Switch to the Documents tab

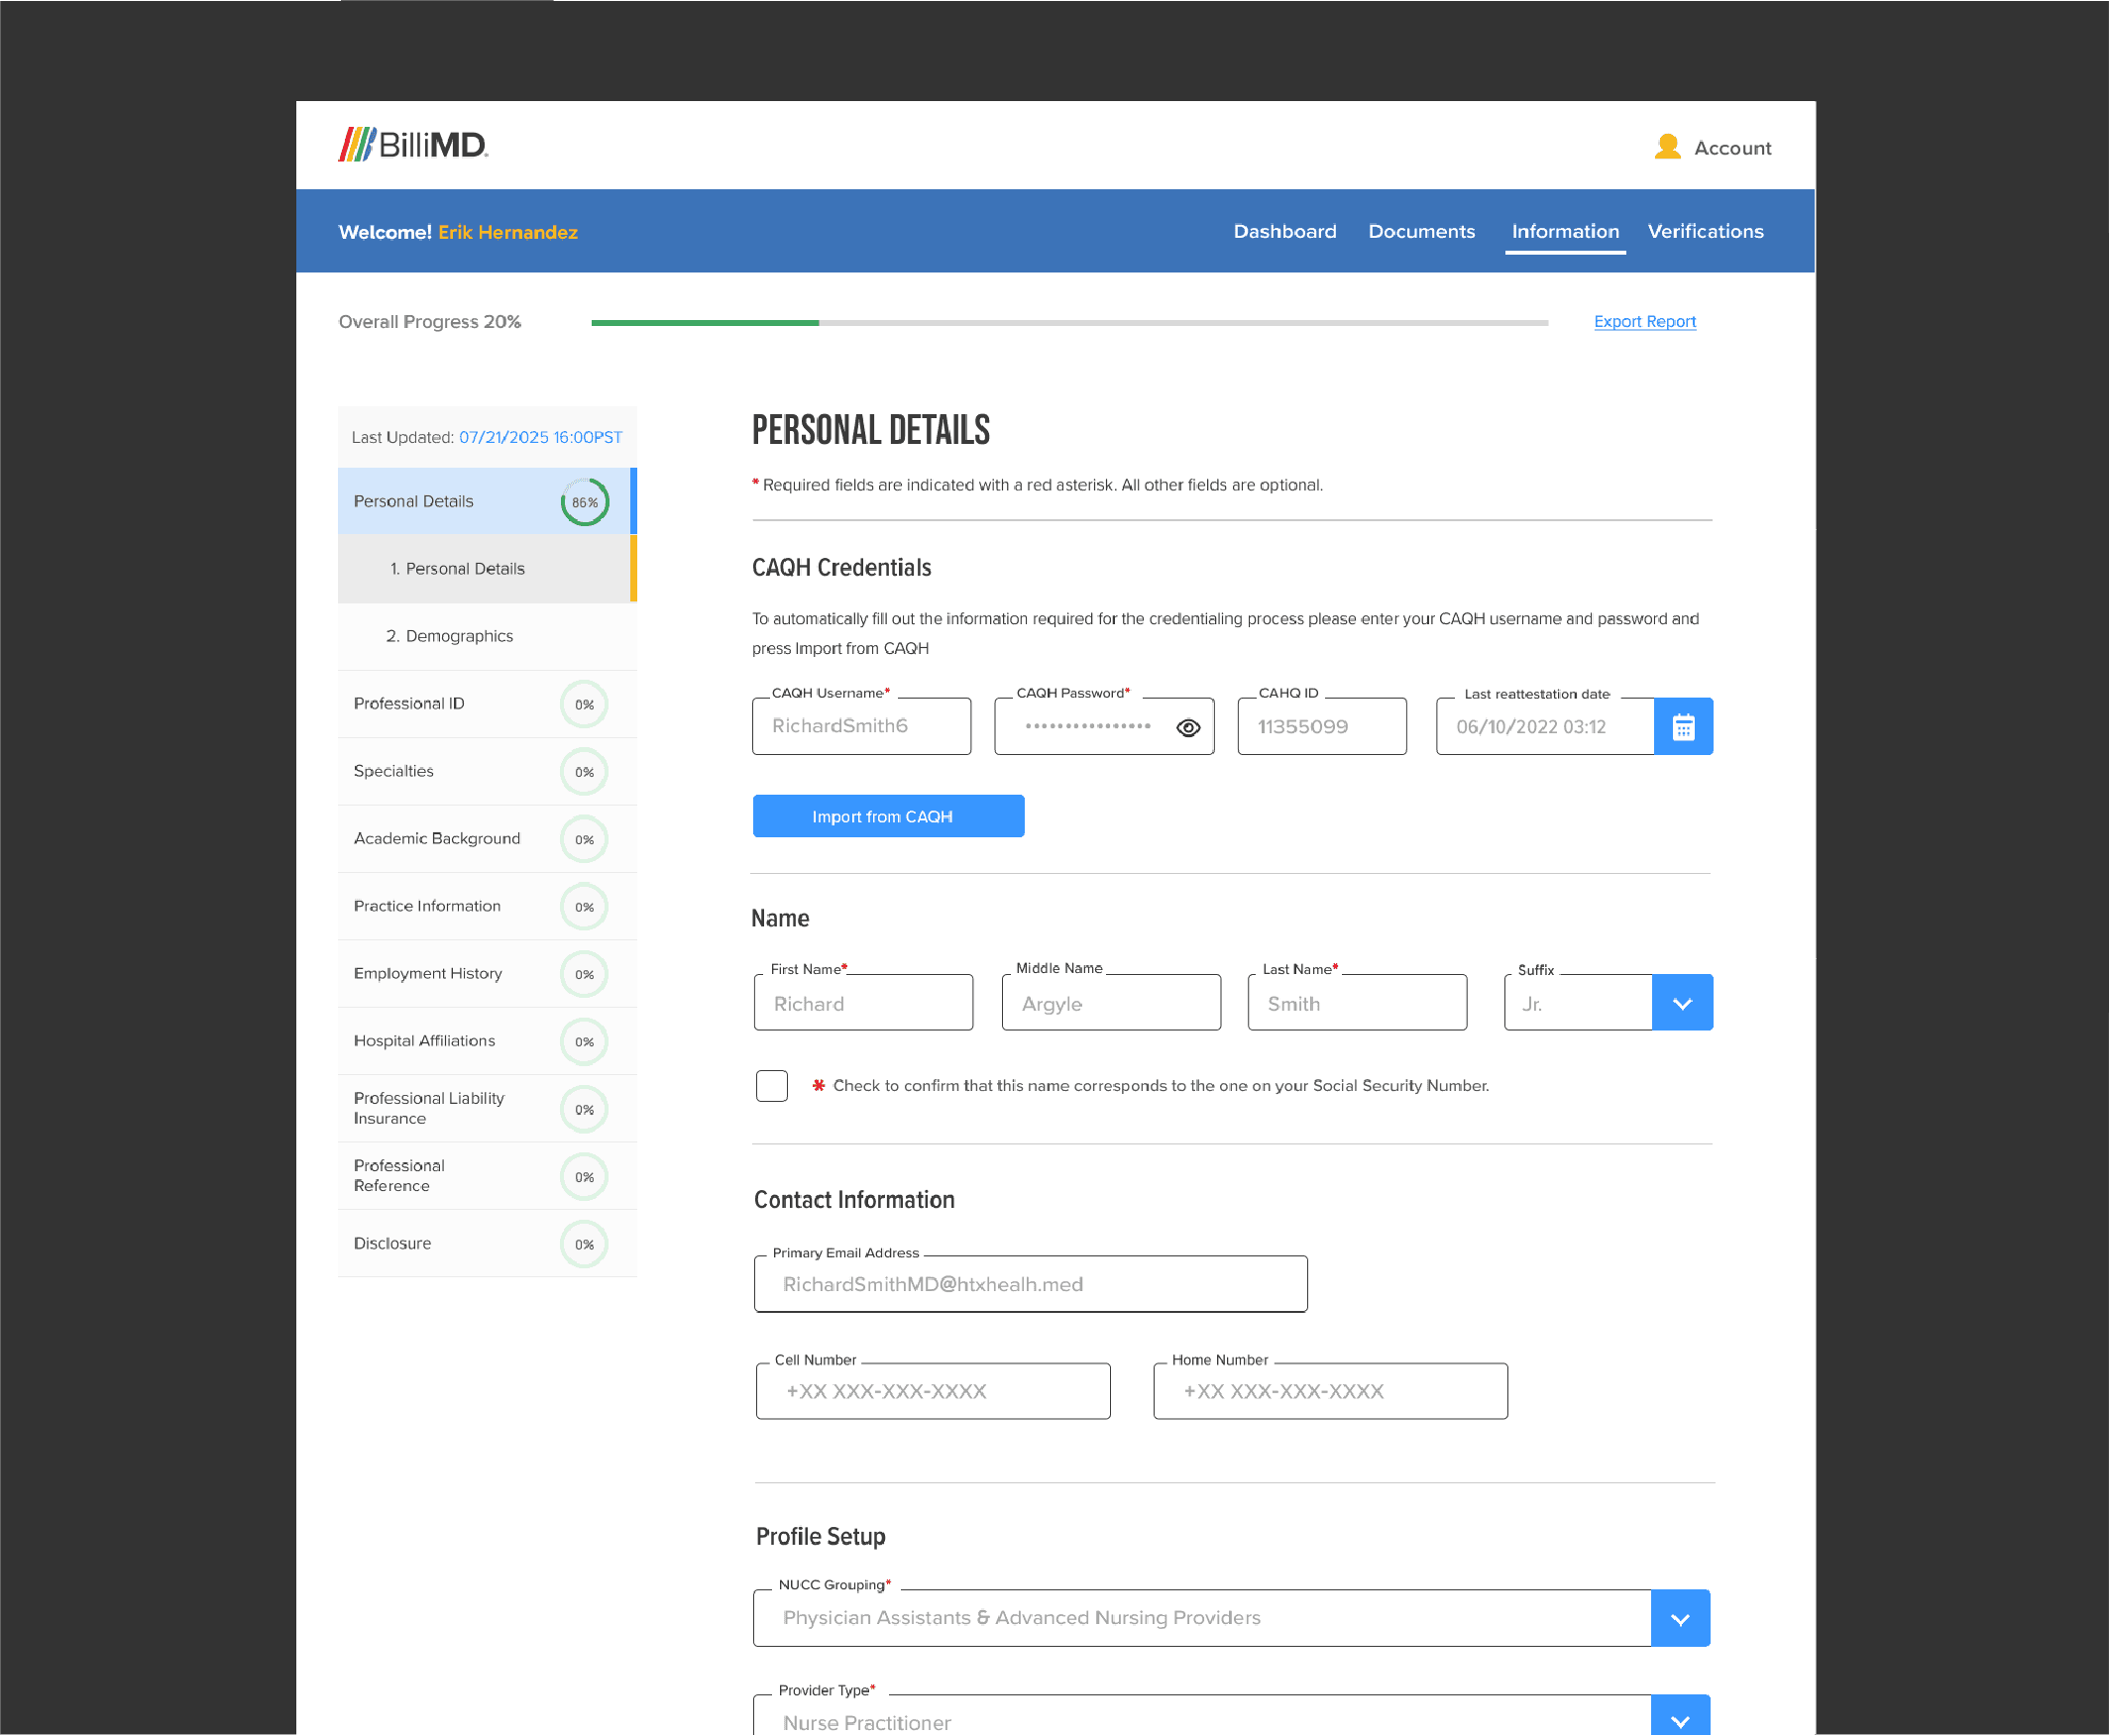(x=1421, y=231)
